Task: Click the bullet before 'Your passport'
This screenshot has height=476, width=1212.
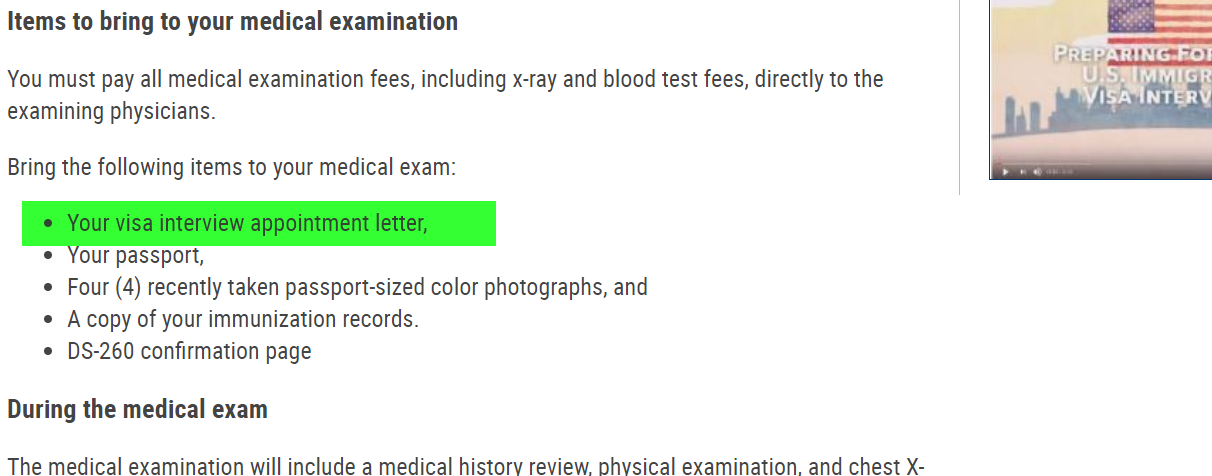Action: tap(49, 256)
